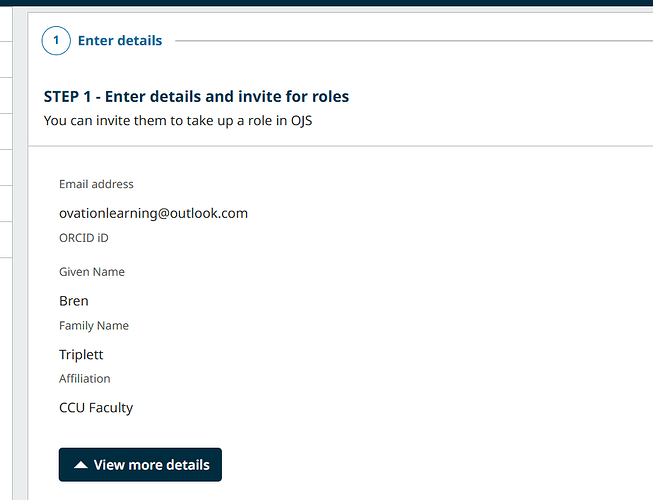This screenshot has height=500, width=653.
Task: Click the step 1 circle indicator
Action: (x=56, y=41)
